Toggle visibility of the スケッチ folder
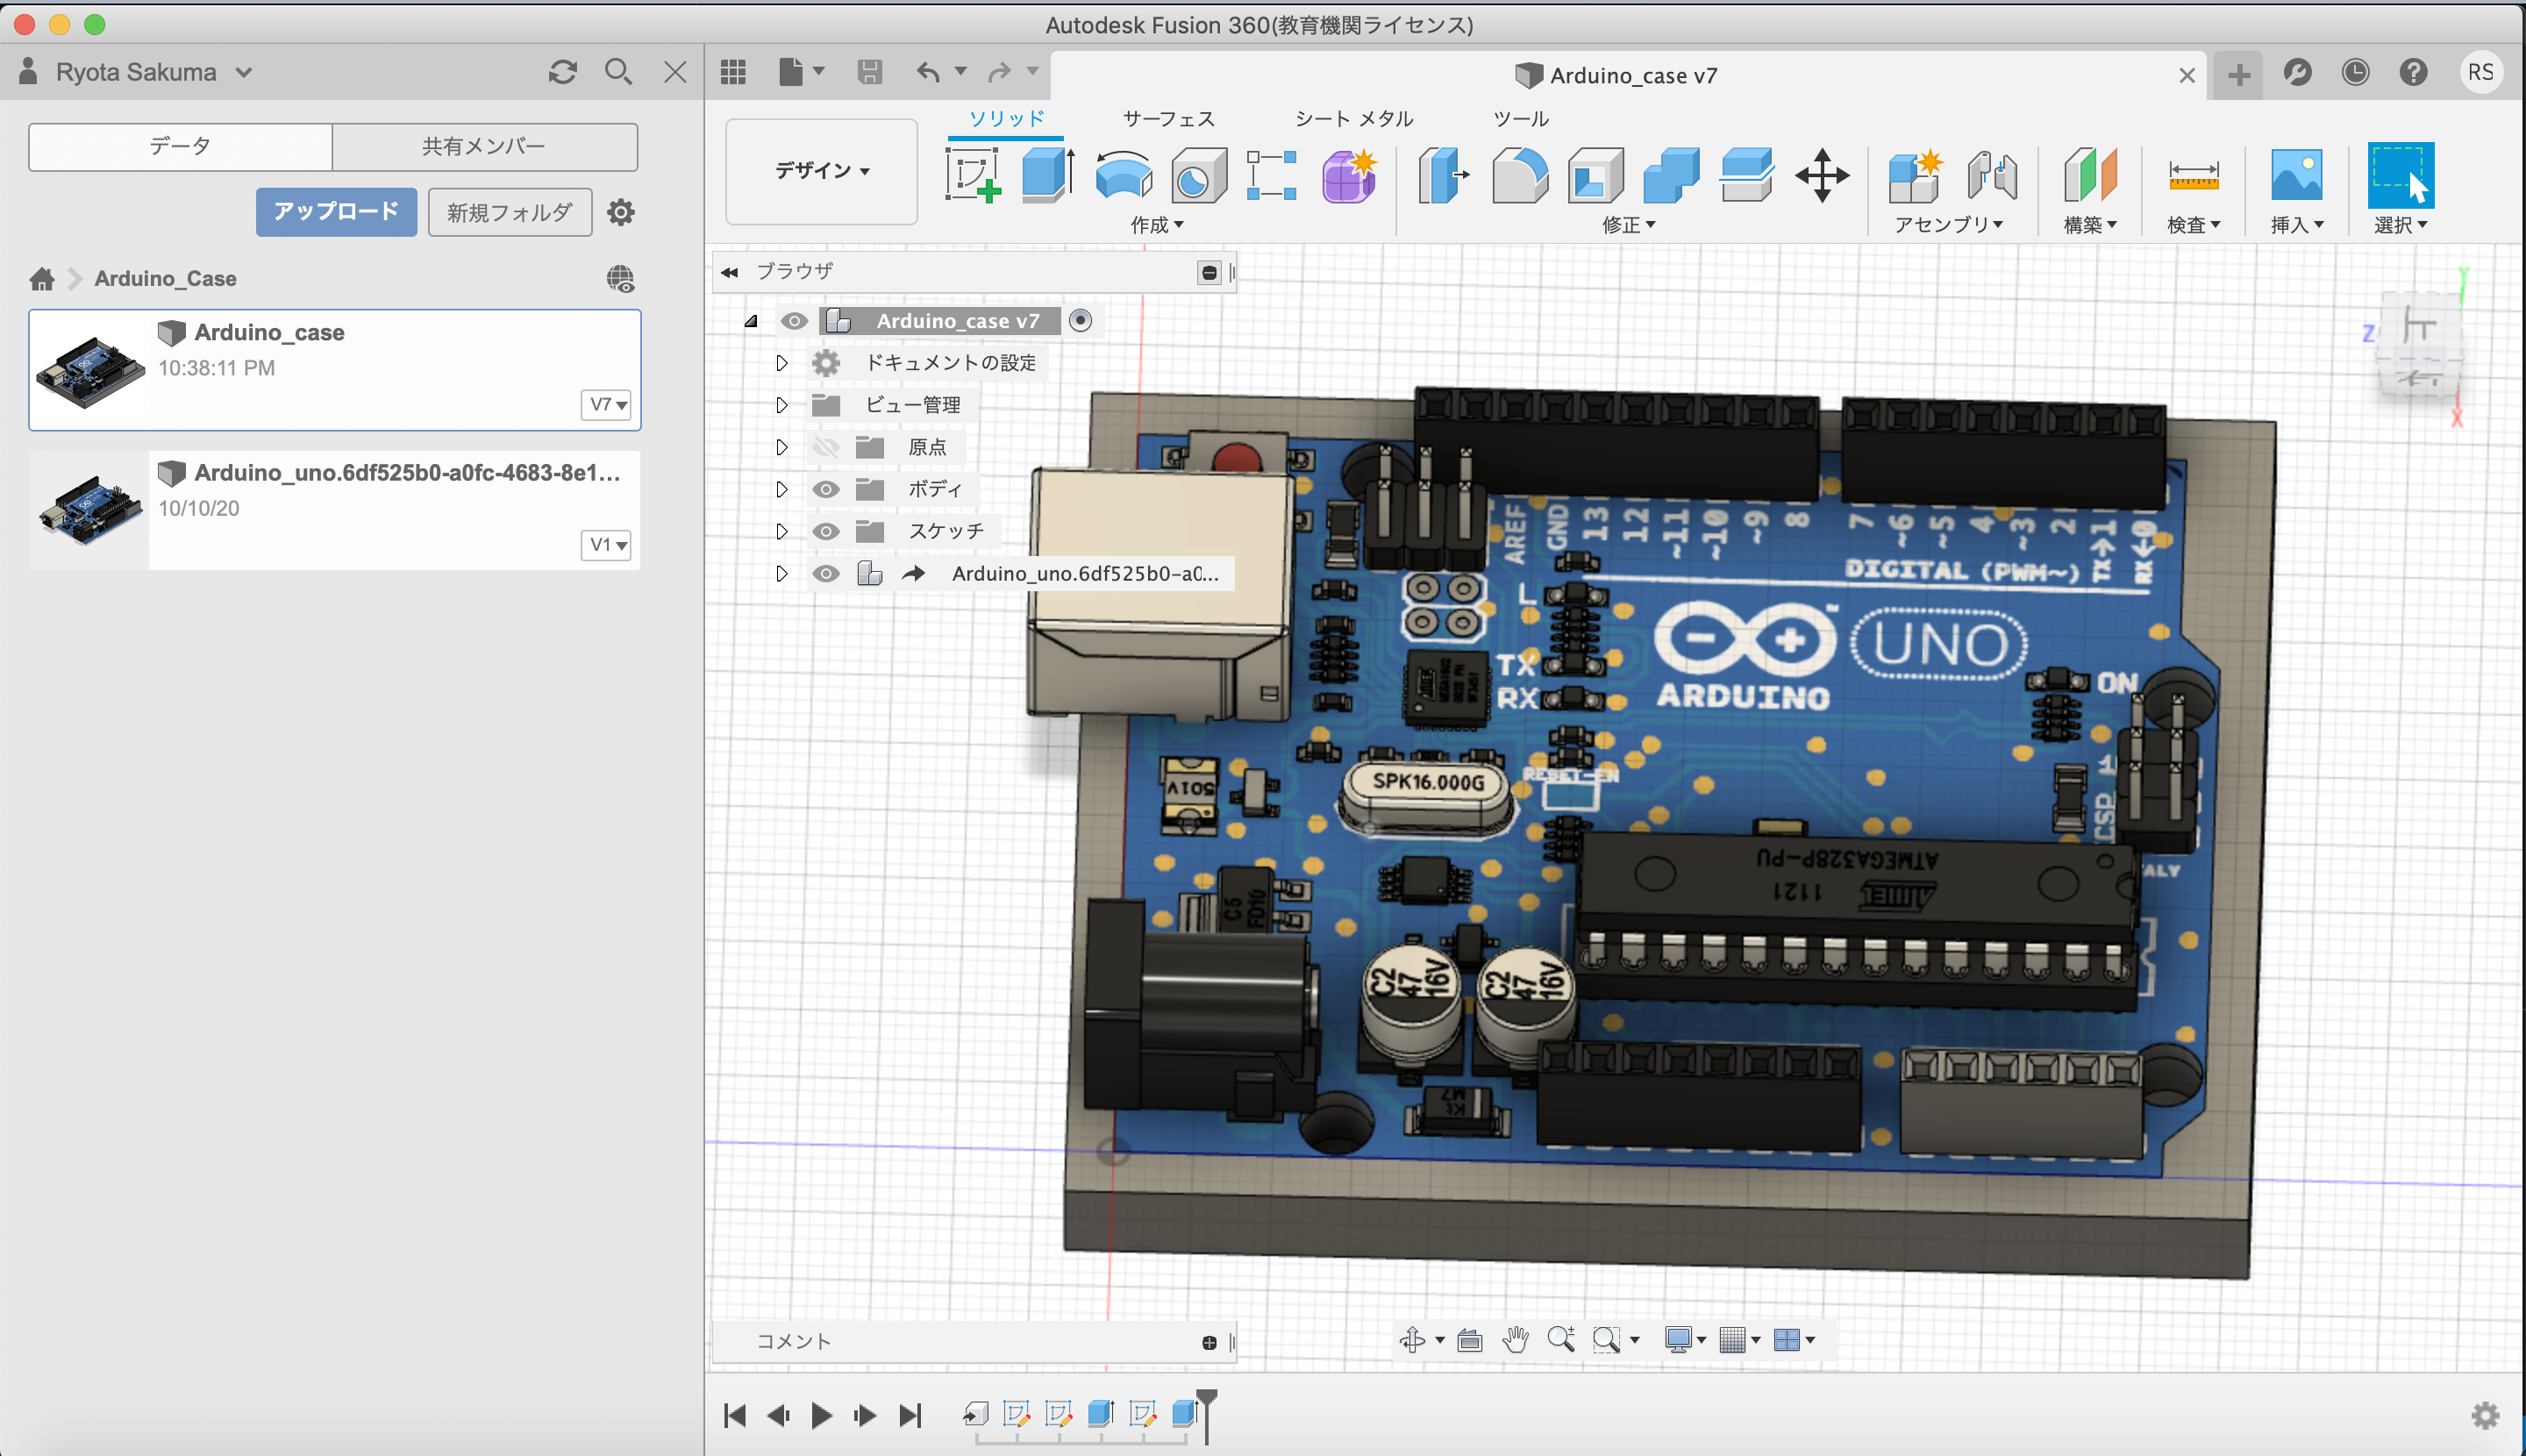This screenshot has width=2526, height=1456. coord(825,531)
